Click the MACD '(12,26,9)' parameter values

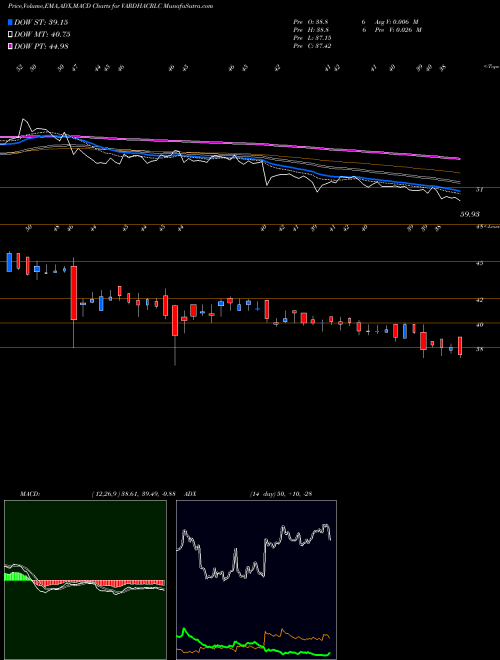click(133, 494)
